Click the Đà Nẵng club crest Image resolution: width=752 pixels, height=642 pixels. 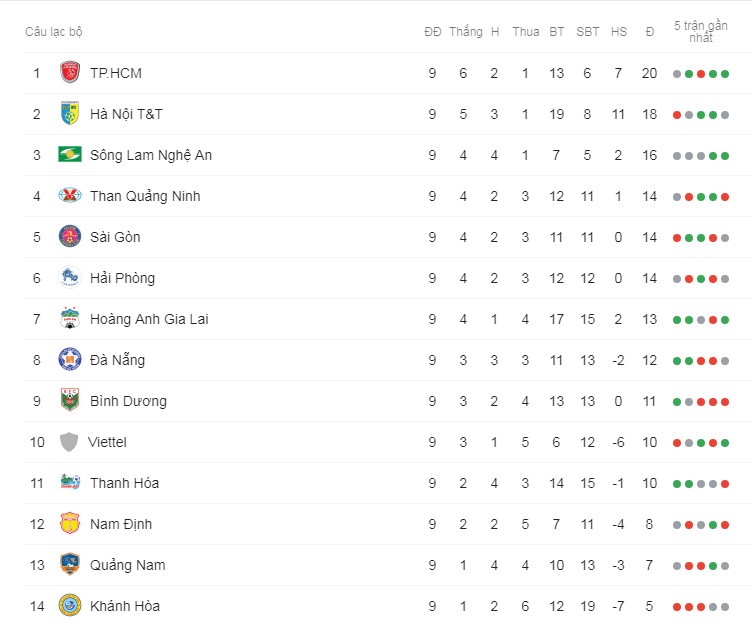click(x=70, y=360)
